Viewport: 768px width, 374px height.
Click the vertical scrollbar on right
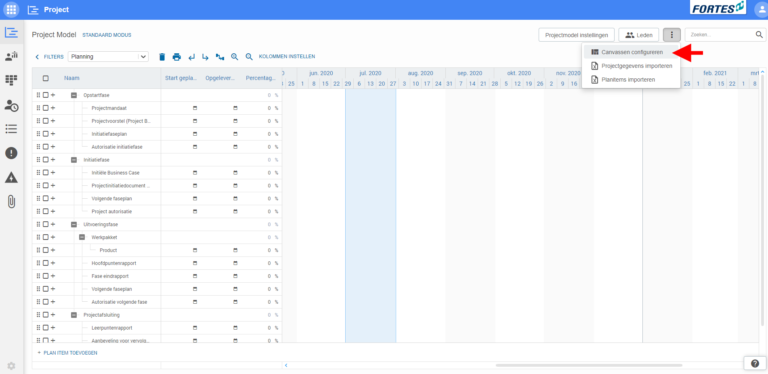click(762, 201)
